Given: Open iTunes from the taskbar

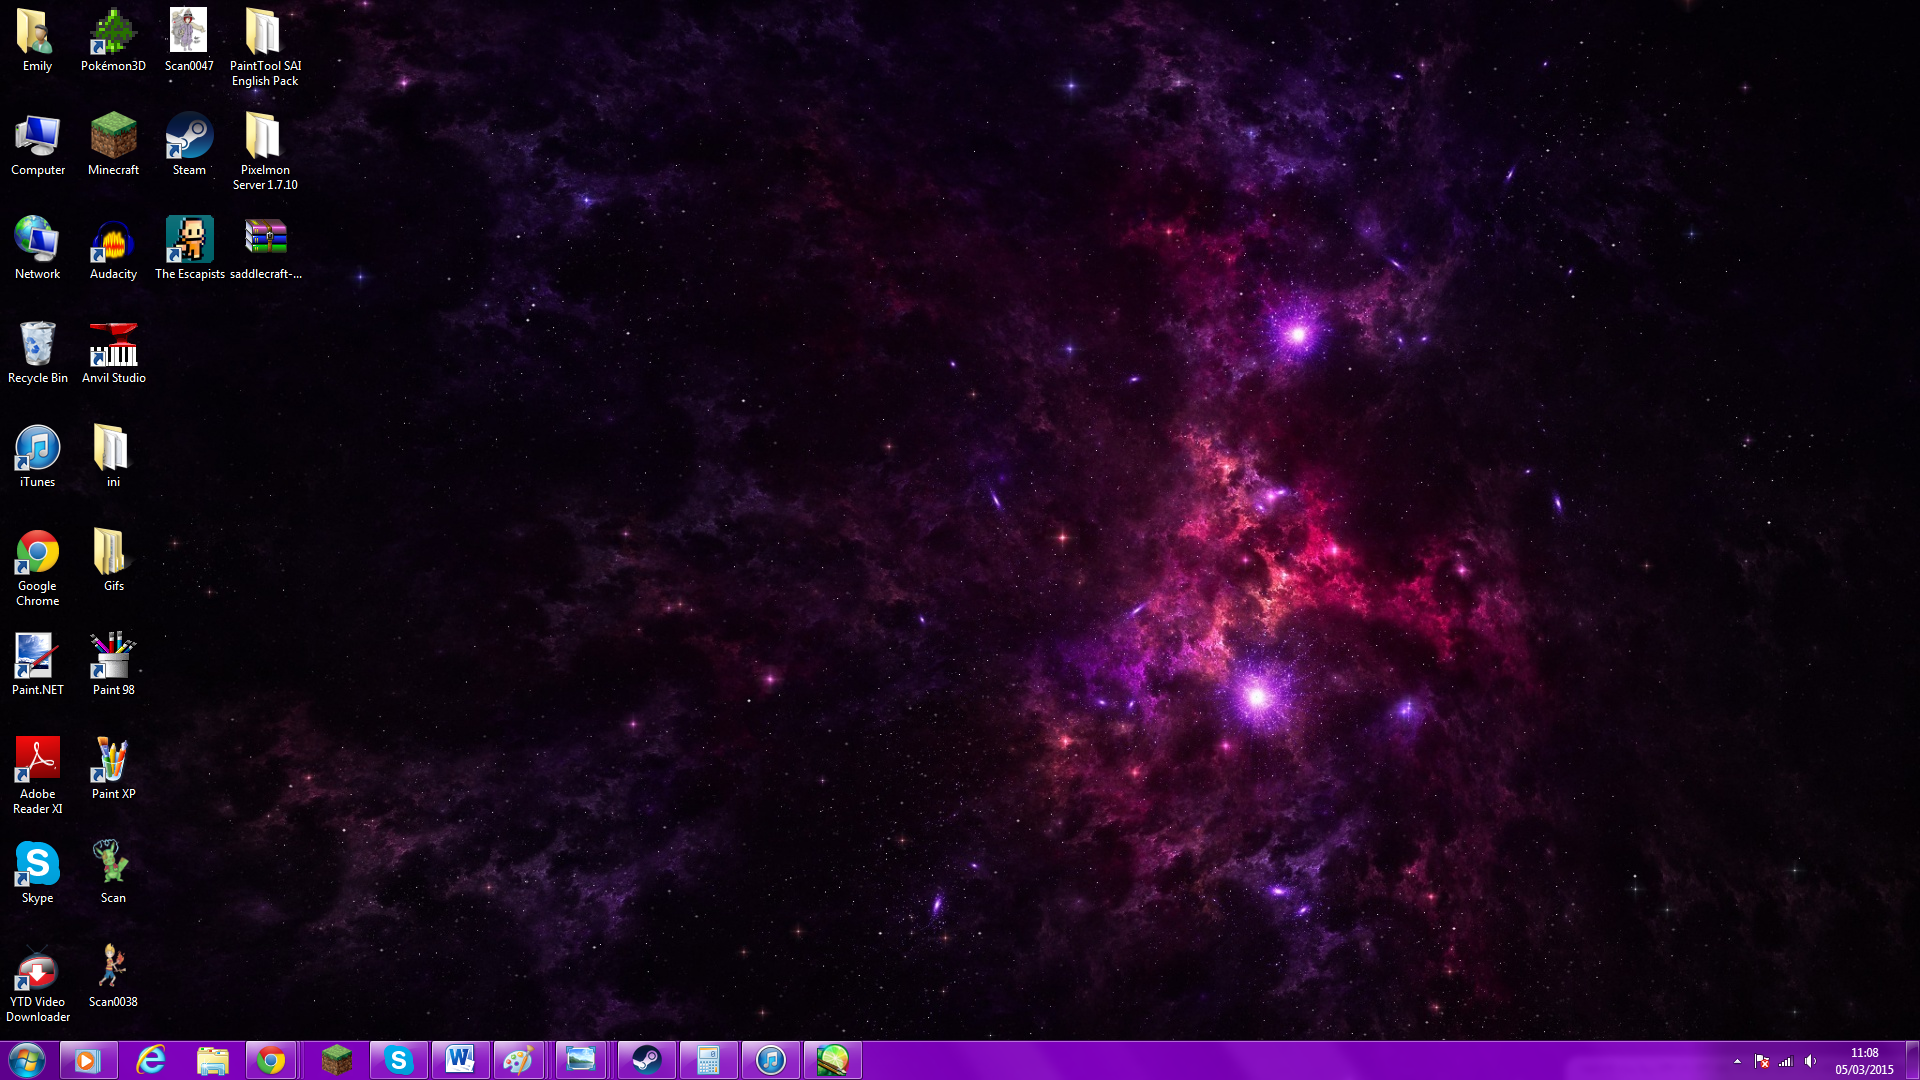Looking at the screenshot, I should click(770, 1060).
